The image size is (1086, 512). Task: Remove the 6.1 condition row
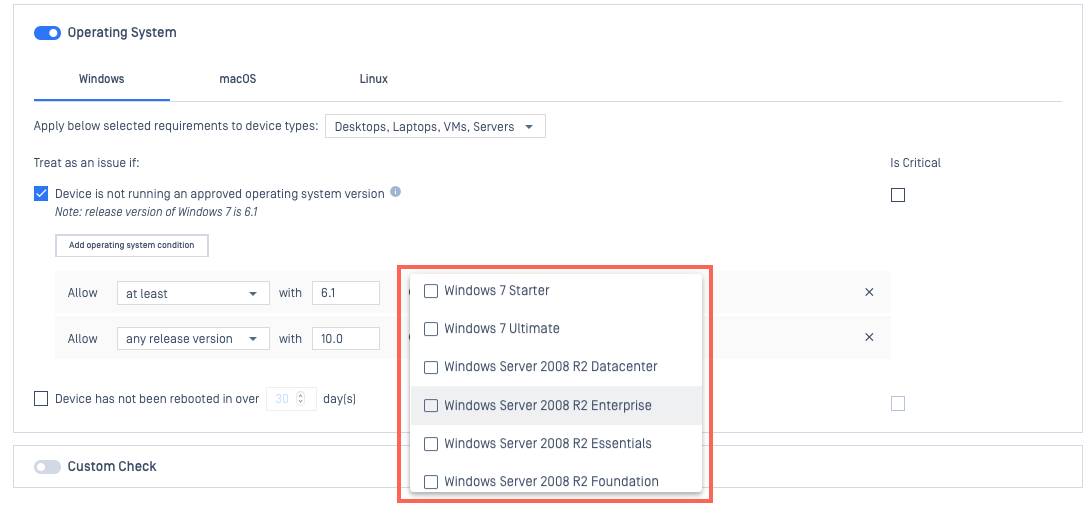click(x=869, y=292)
